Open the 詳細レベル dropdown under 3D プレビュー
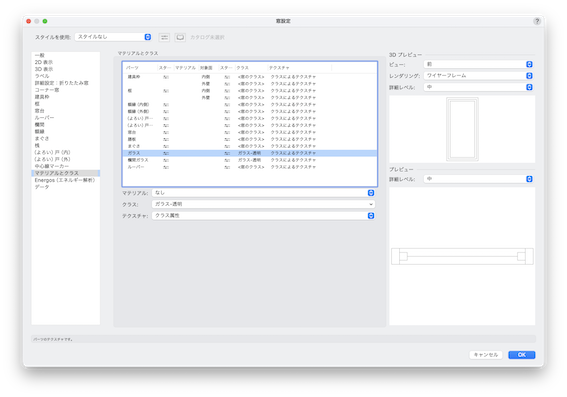This screenshot has width=567, height=397. pyautogui.click(x=478, y=87)
